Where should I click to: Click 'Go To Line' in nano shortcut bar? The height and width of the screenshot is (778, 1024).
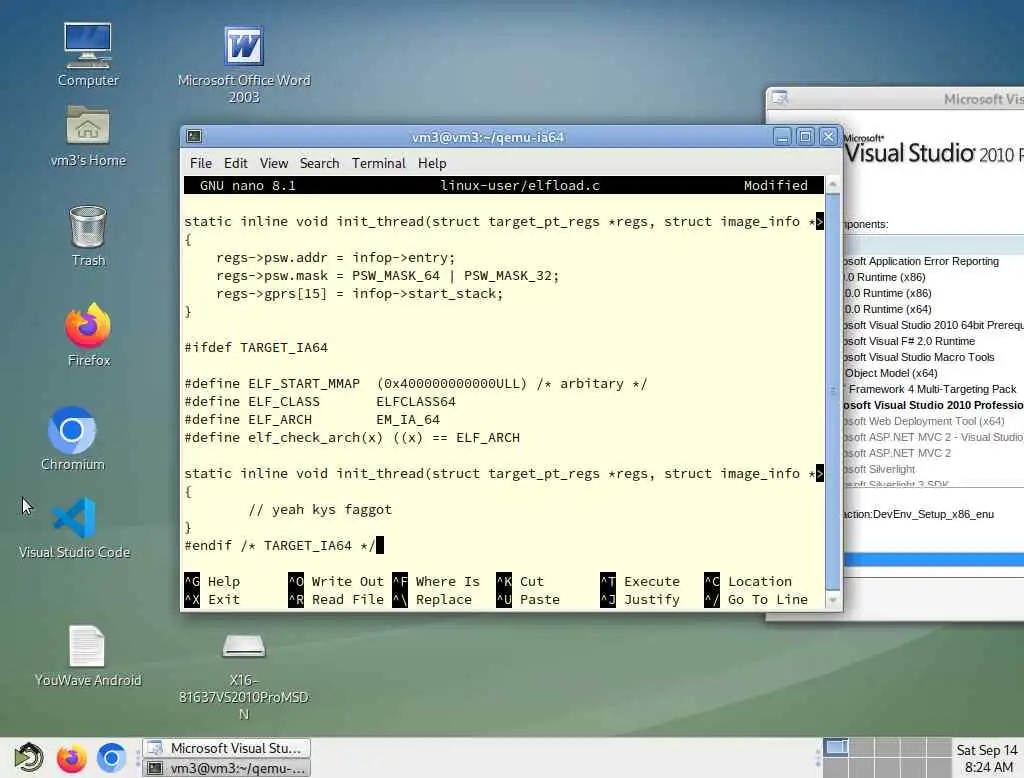pyautogui.click(x=768, y=600)
